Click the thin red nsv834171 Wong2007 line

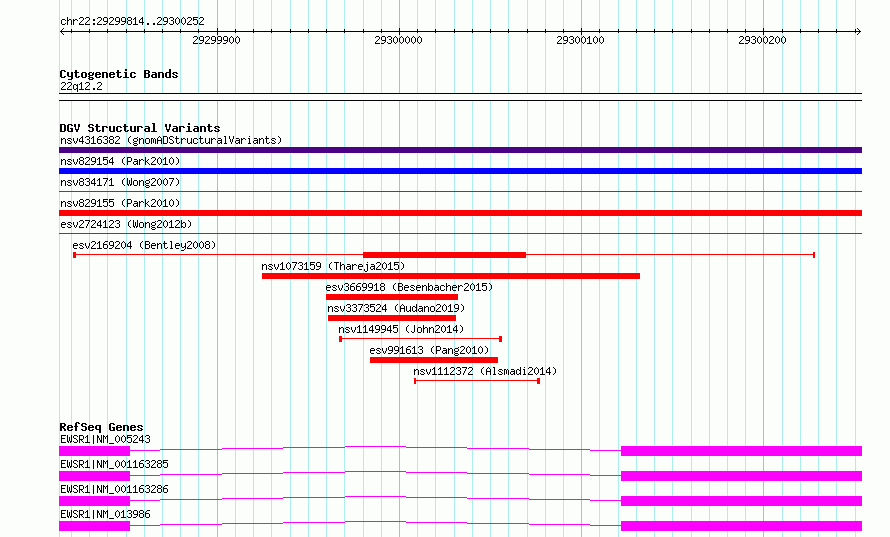pos(460,192)
